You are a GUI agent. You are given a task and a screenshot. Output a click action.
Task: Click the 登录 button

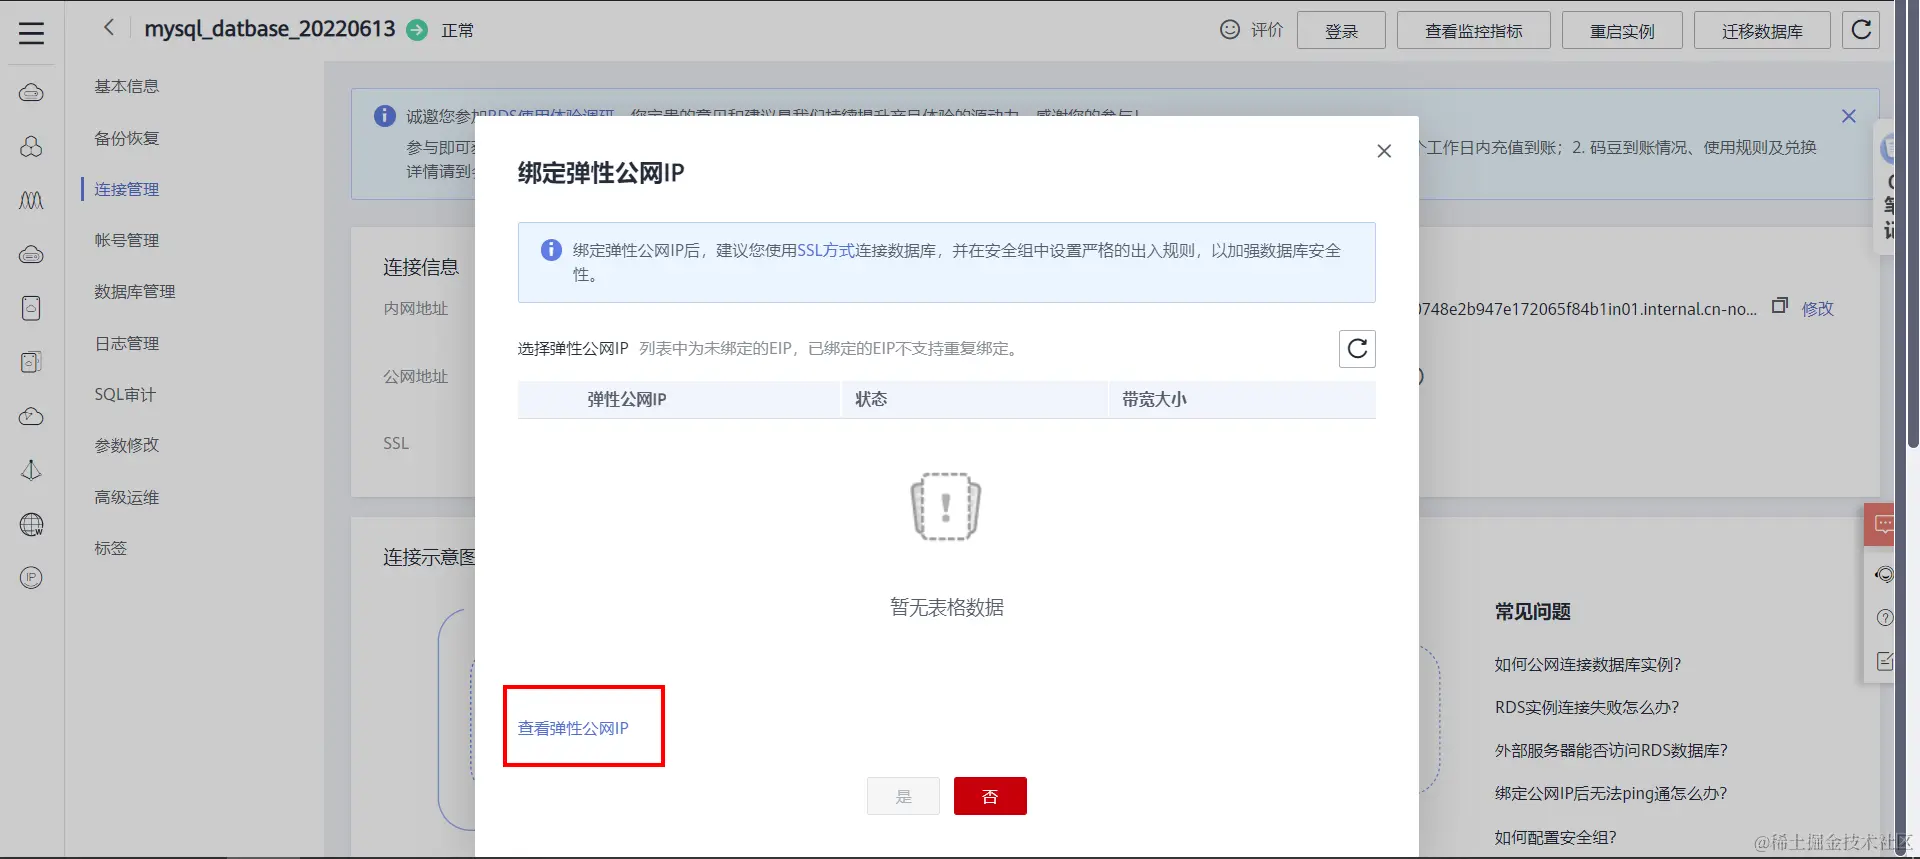1341,30
